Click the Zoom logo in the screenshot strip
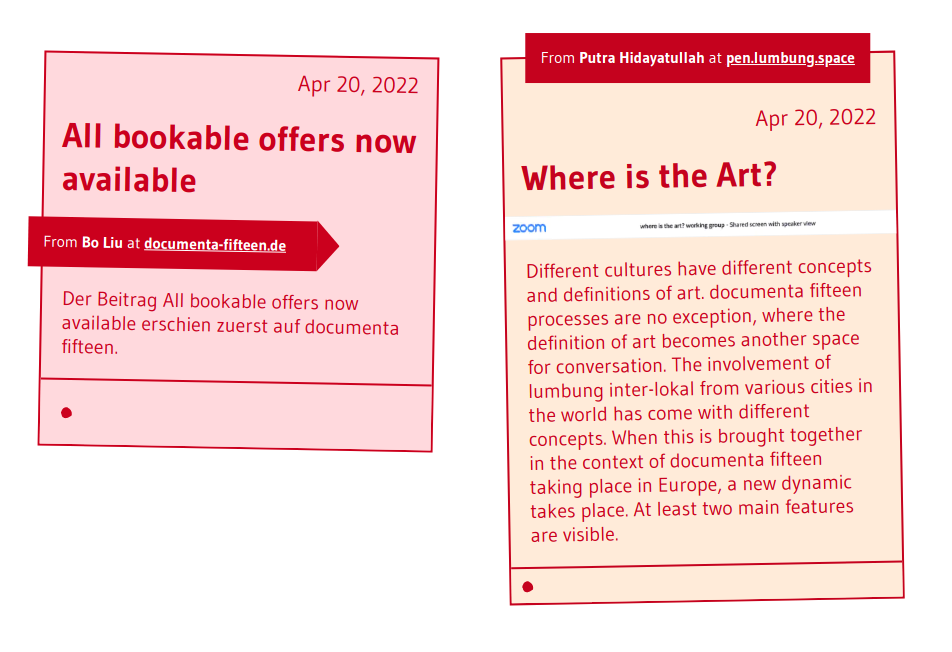Viewport: 952px width, 652px height. click(529, 228)
